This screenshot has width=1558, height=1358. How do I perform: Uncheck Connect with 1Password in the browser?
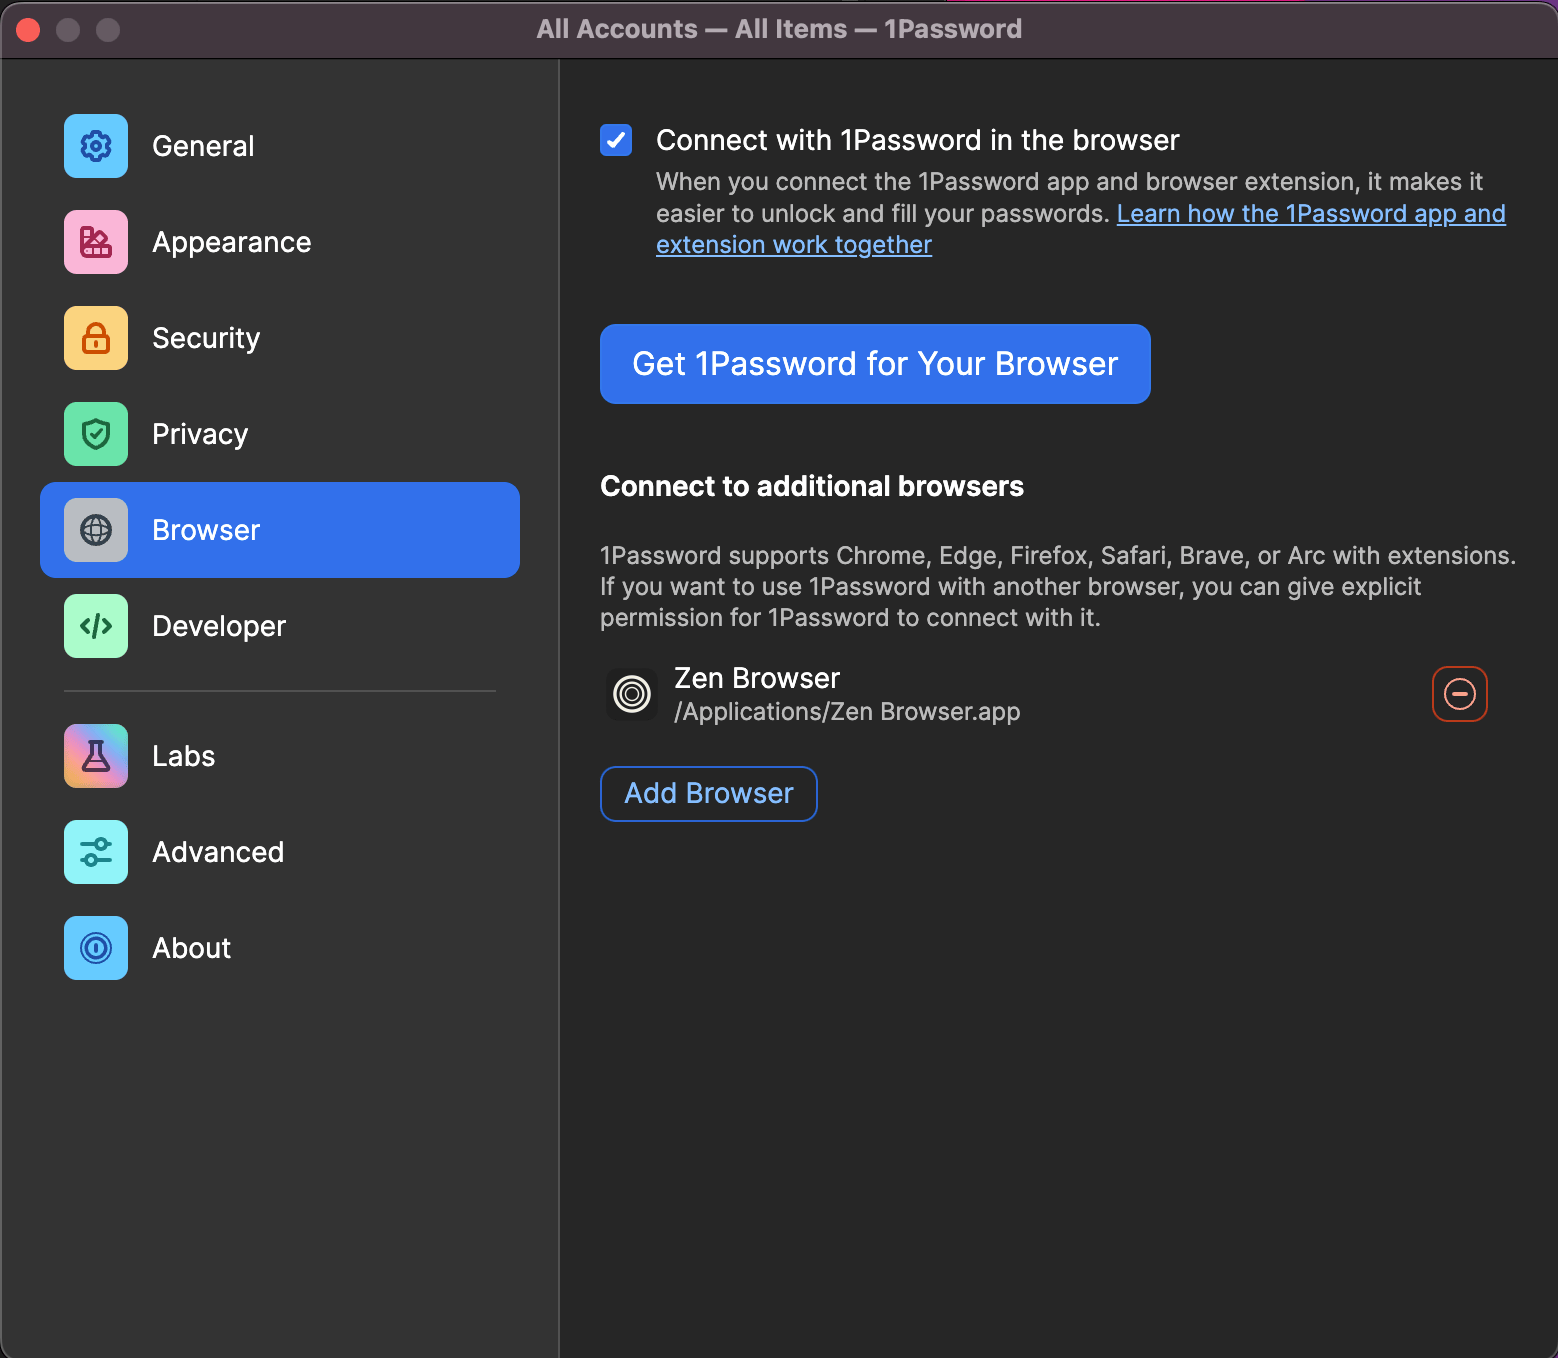click(x=616, y=140)
